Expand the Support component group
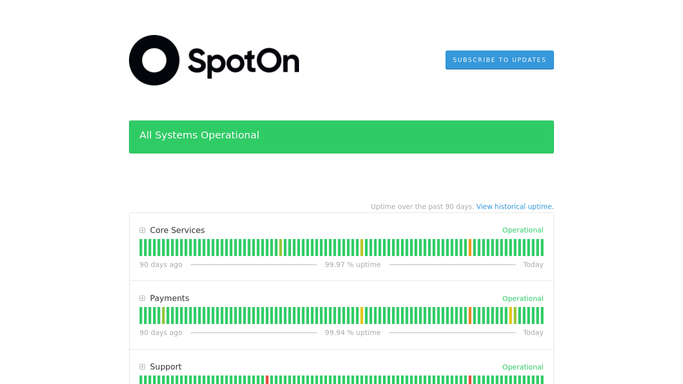The width and height of the screenshot is (683, 384). point(142,367)
